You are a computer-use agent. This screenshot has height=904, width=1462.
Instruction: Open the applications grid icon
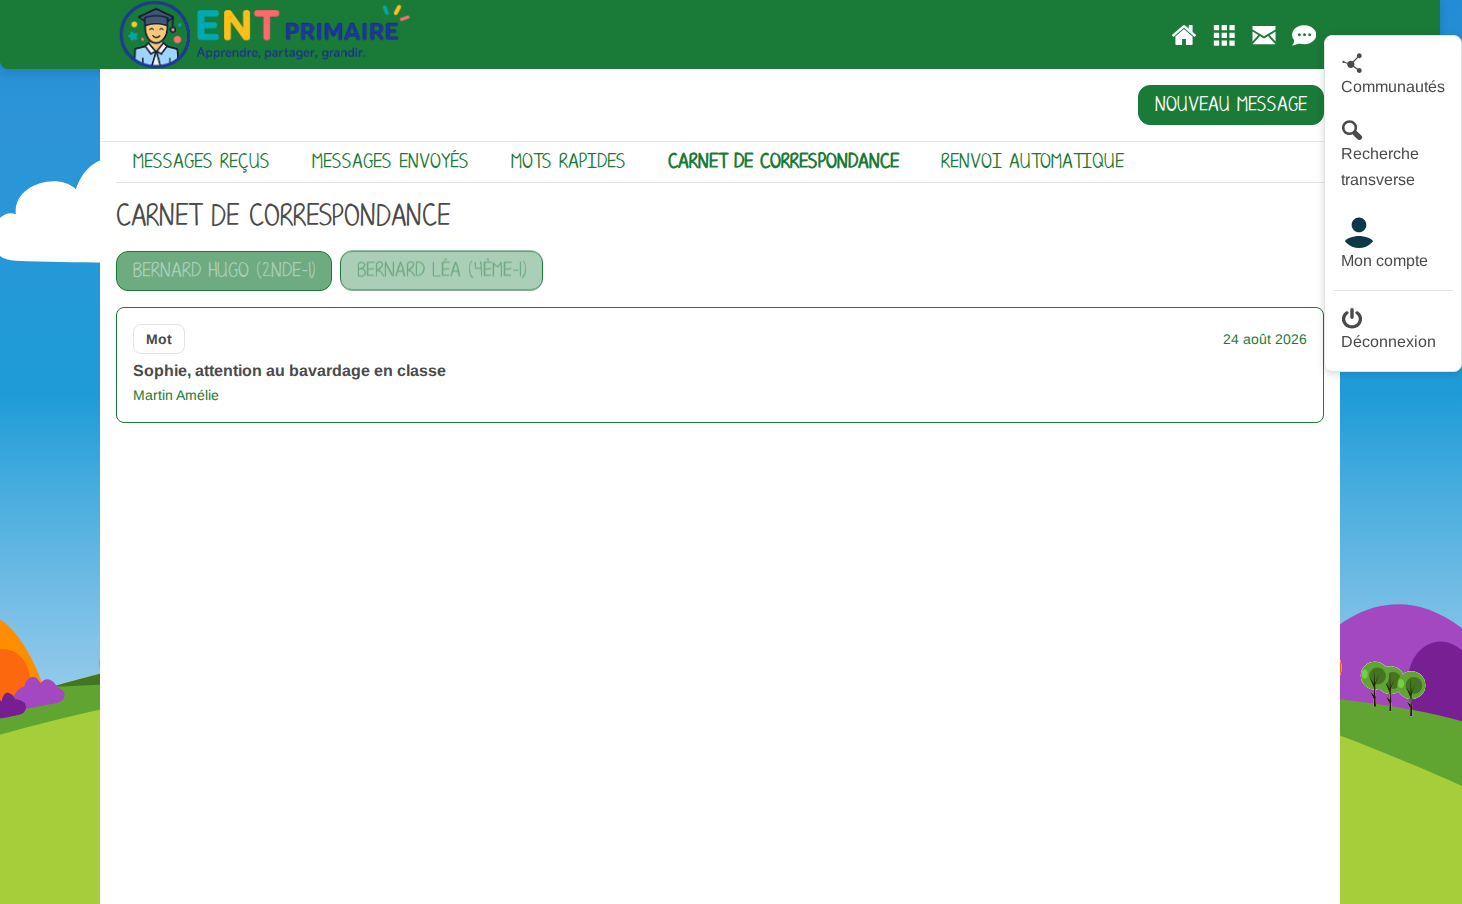coord(1224,36)
